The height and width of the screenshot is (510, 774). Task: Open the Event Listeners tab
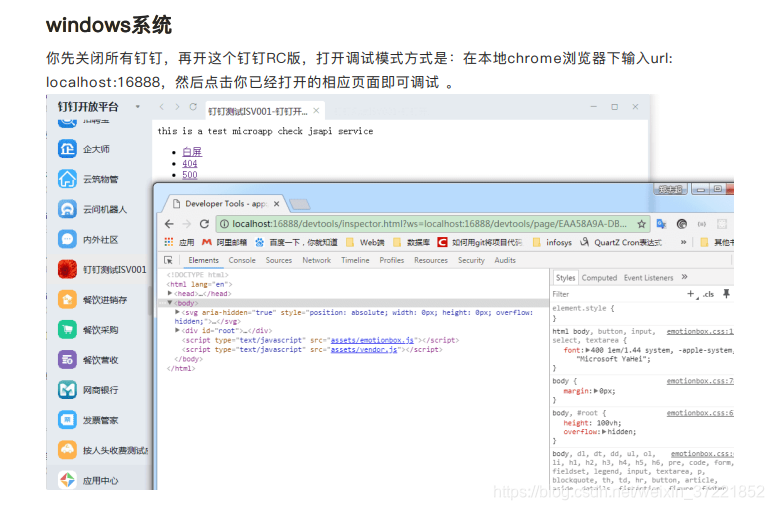pos(648,278)
